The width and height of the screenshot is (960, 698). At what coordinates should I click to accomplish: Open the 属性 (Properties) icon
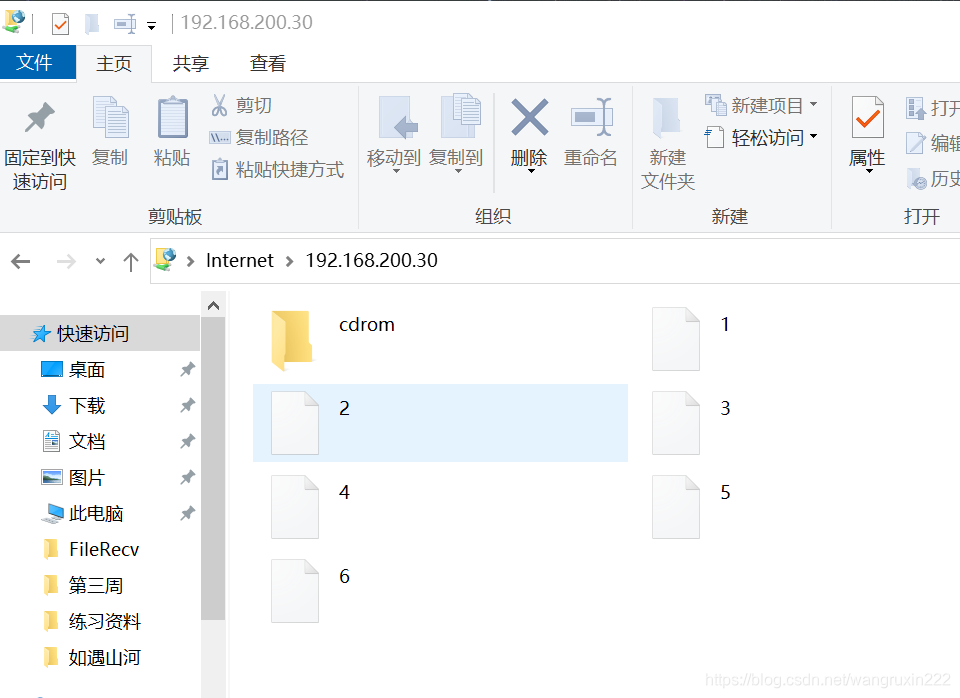[866, 125]
